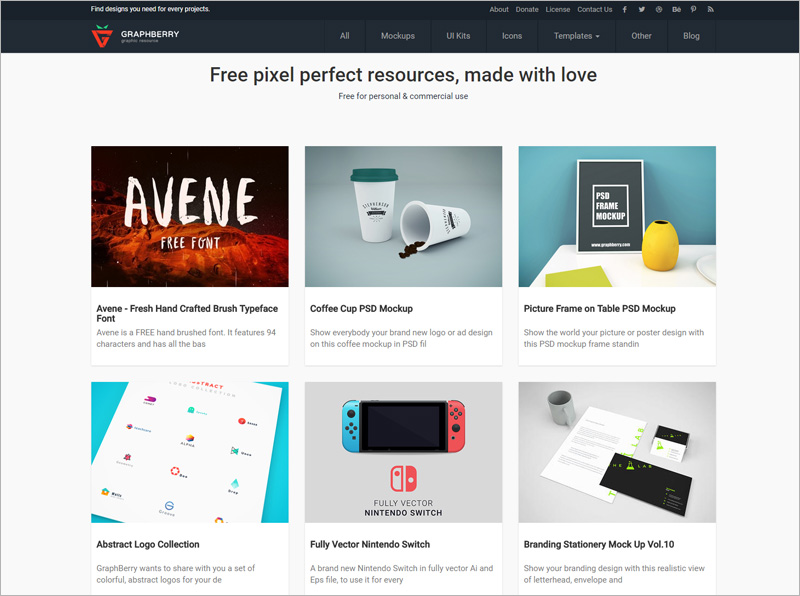Open the Behance social icon
This screenshot has height=596, width=800.
[677, 9]
